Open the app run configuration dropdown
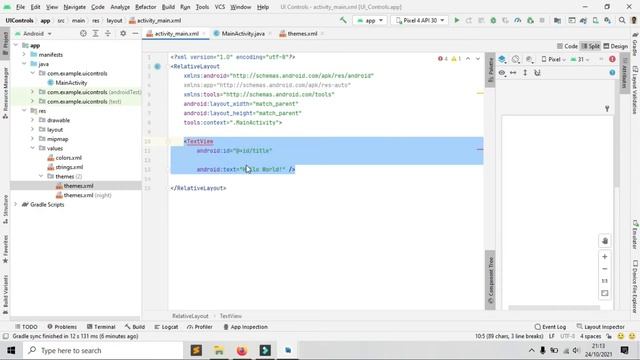Image resolution: width=640 pixels, height=360 pixels. 370,20
